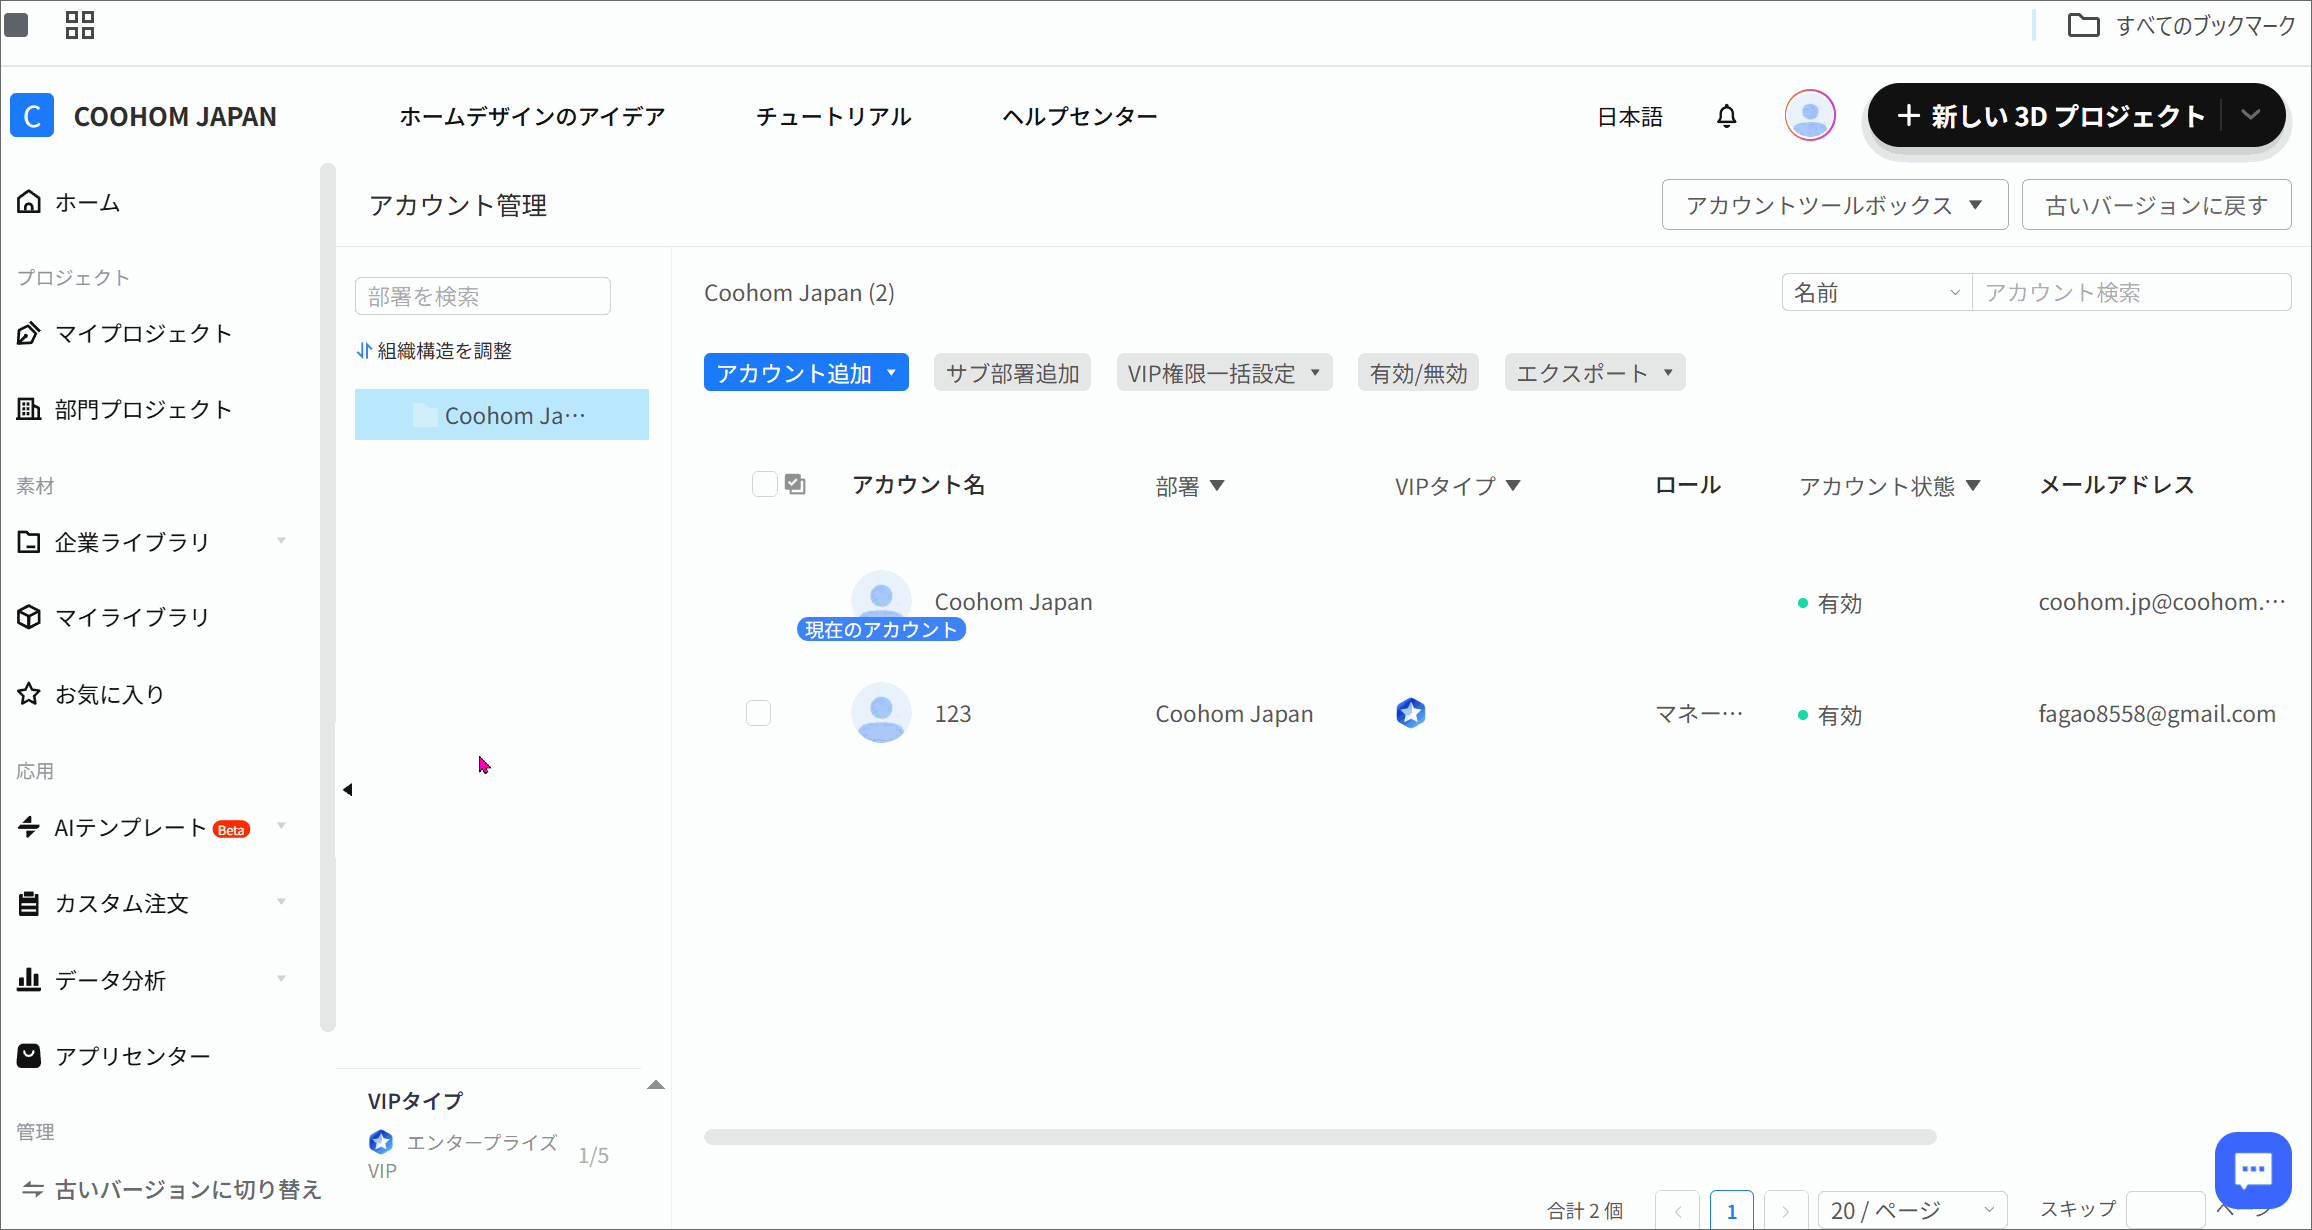
Task: Switch language via 日本語
Action: [1630, 117]
